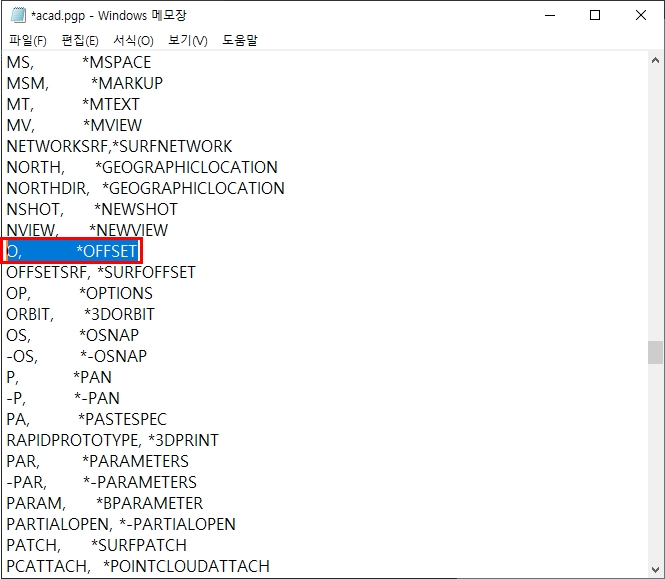Click the NSHOT, *NEWSHOT line
The height and width of the screenshot is (579, 665).
coord(92,209)
